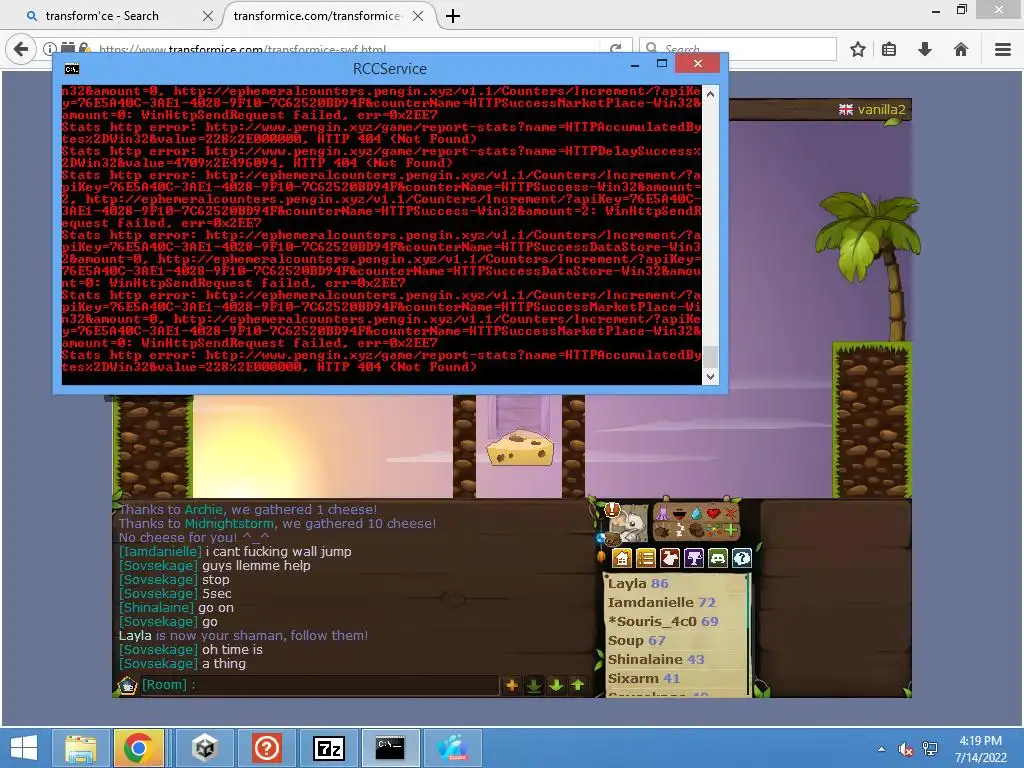This screenshot has width=1024, height=768.
Task: Click the exclamation alert badge near avatar
Action: click(x=612, y=509)
